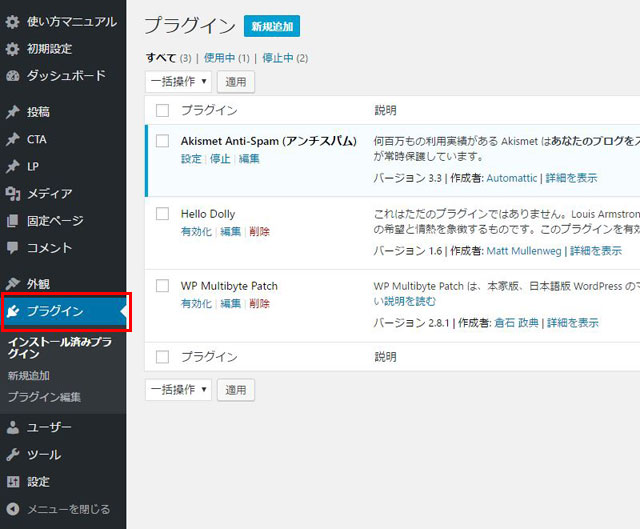
Task: Click the bottom 適用 button
Action: coord(236,390)
